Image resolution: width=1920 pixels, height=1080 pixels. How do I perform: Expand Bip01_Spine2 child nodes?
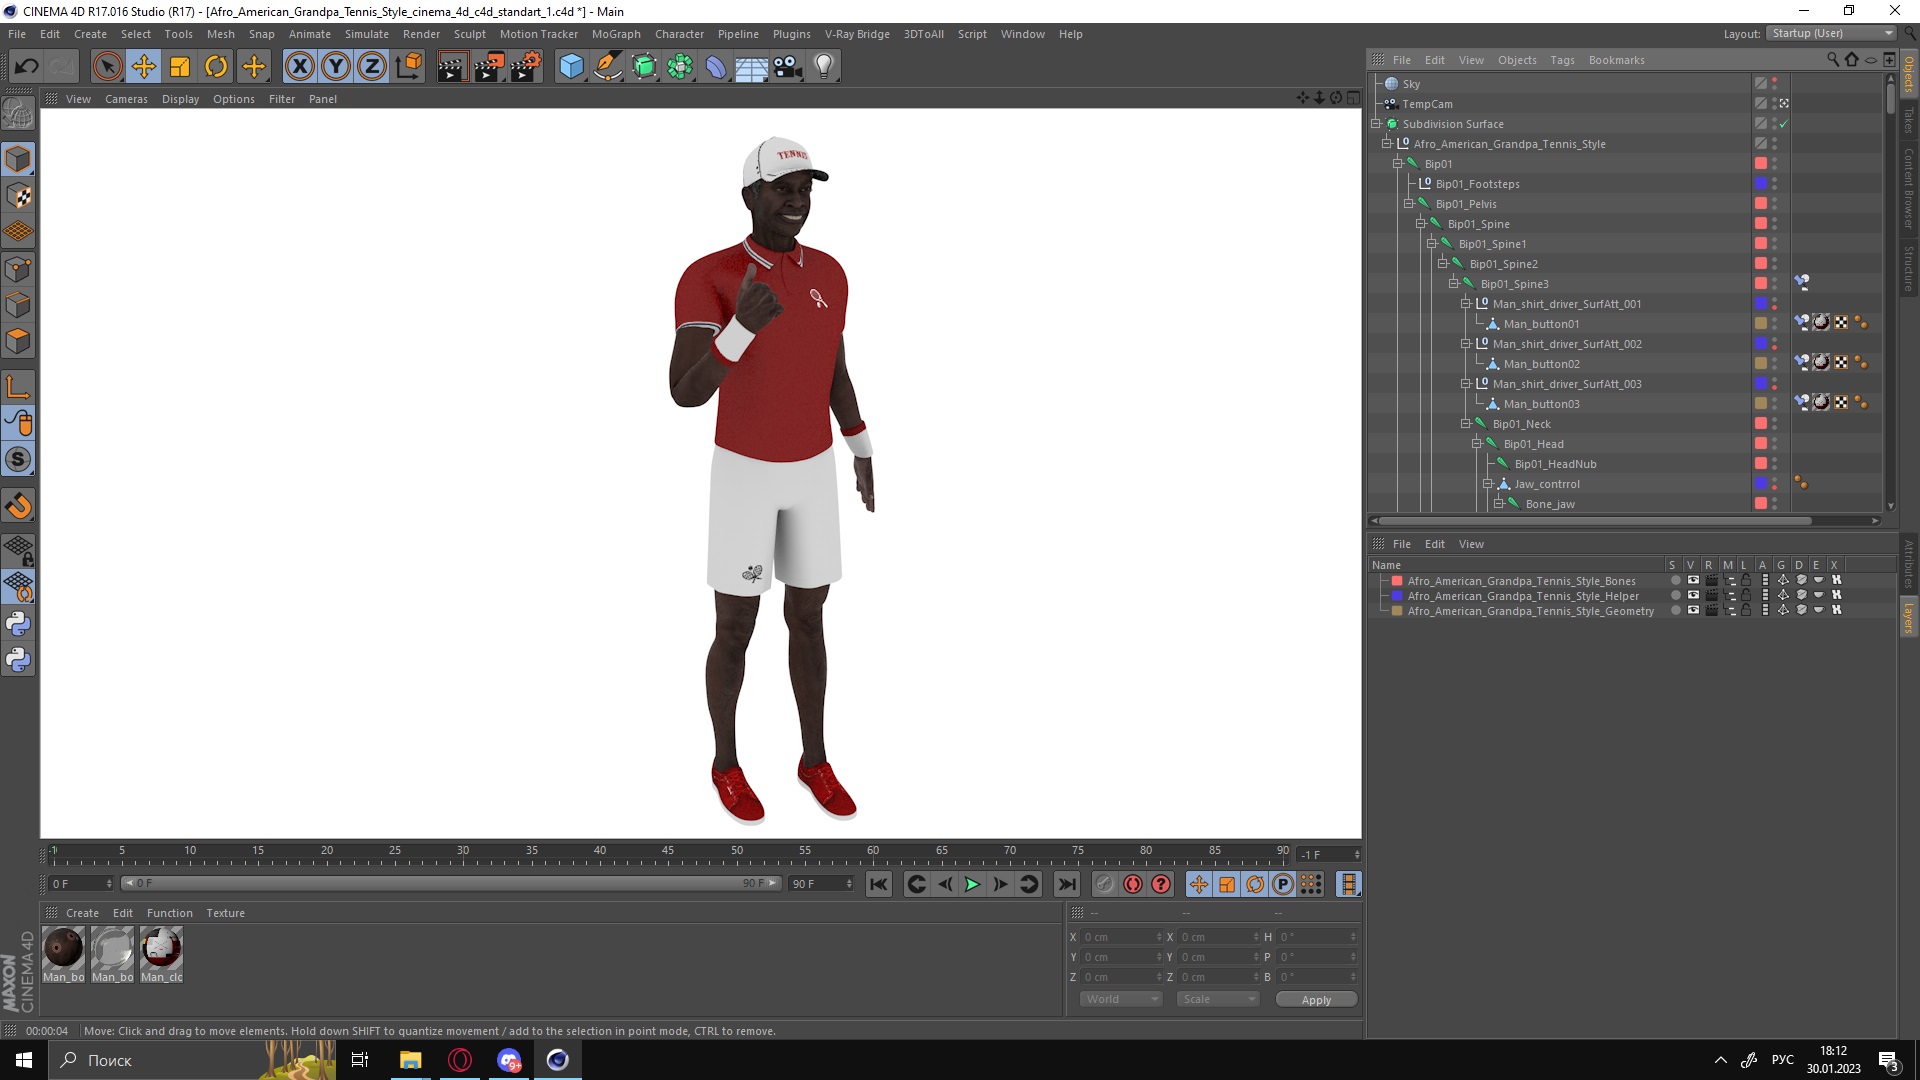pyautogui.click(x=1441, y=262)
